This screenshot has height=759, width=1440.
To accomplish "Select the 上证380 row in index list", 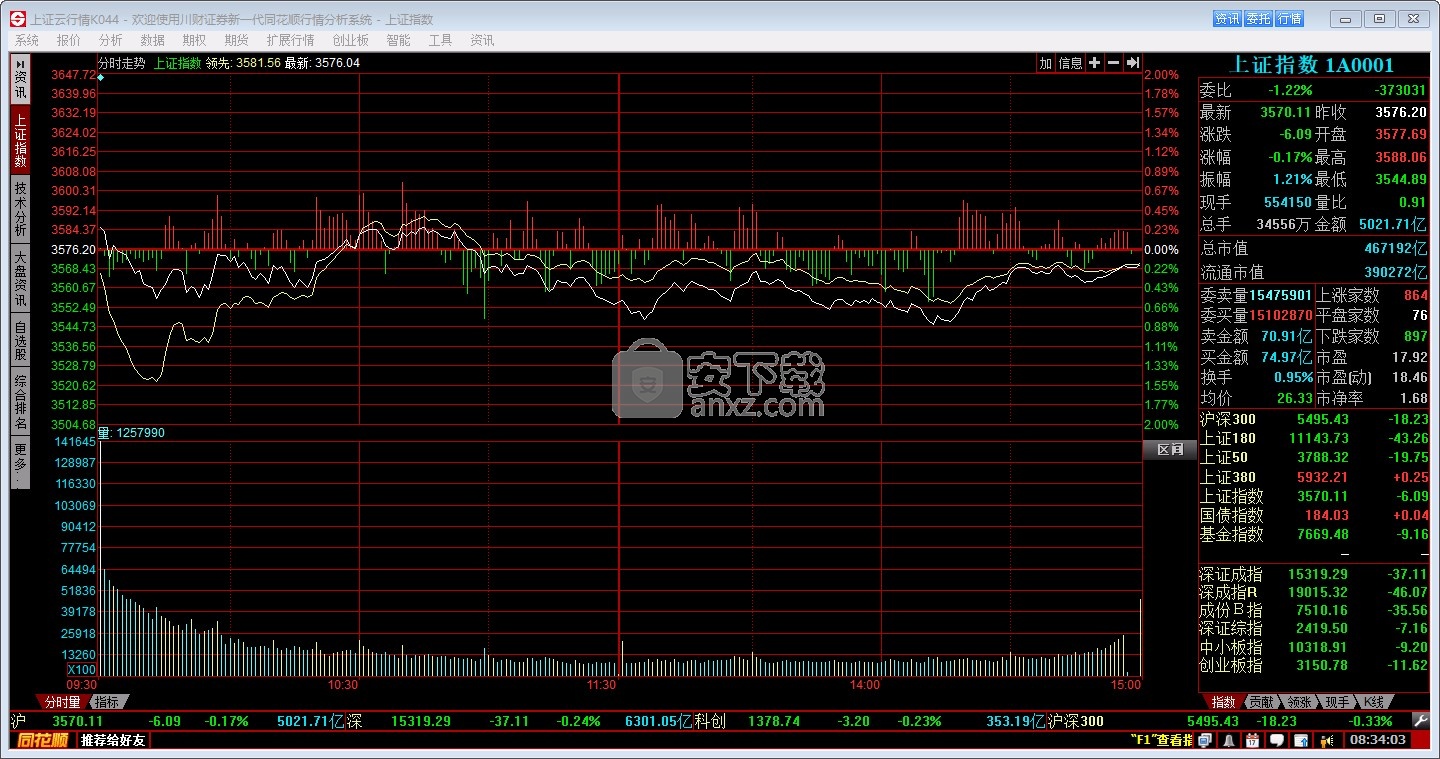I will tap(1315, 477).
